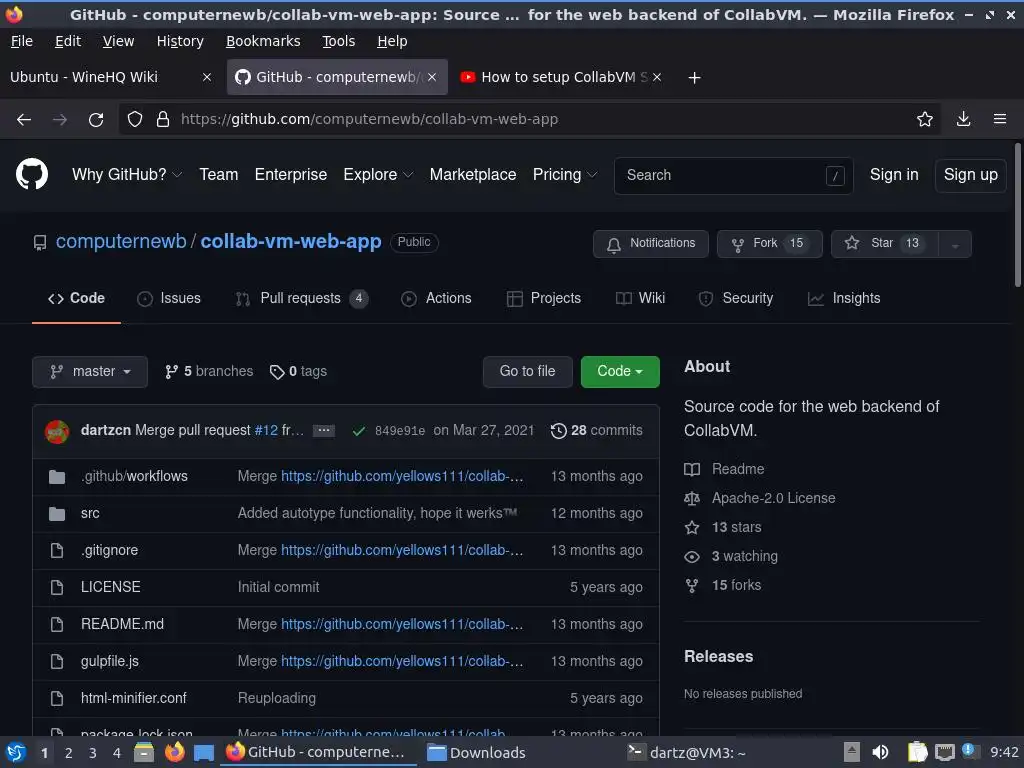Screen dimensions: 1024x768
Task: Switch to Pull requests tab
Action: 302,298
